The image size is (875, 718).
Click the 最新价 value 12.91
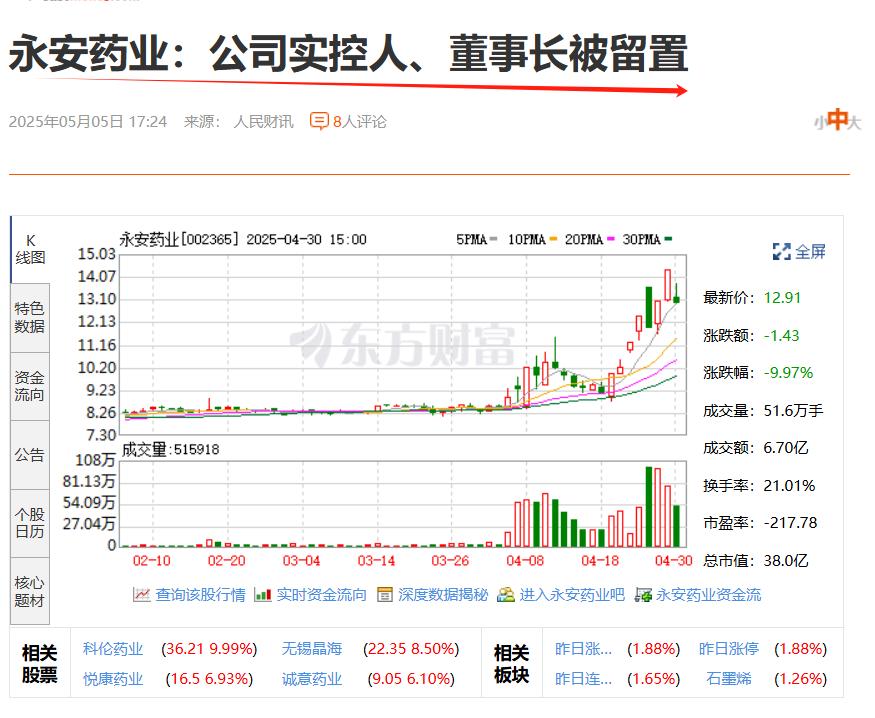tap(782, 298)
